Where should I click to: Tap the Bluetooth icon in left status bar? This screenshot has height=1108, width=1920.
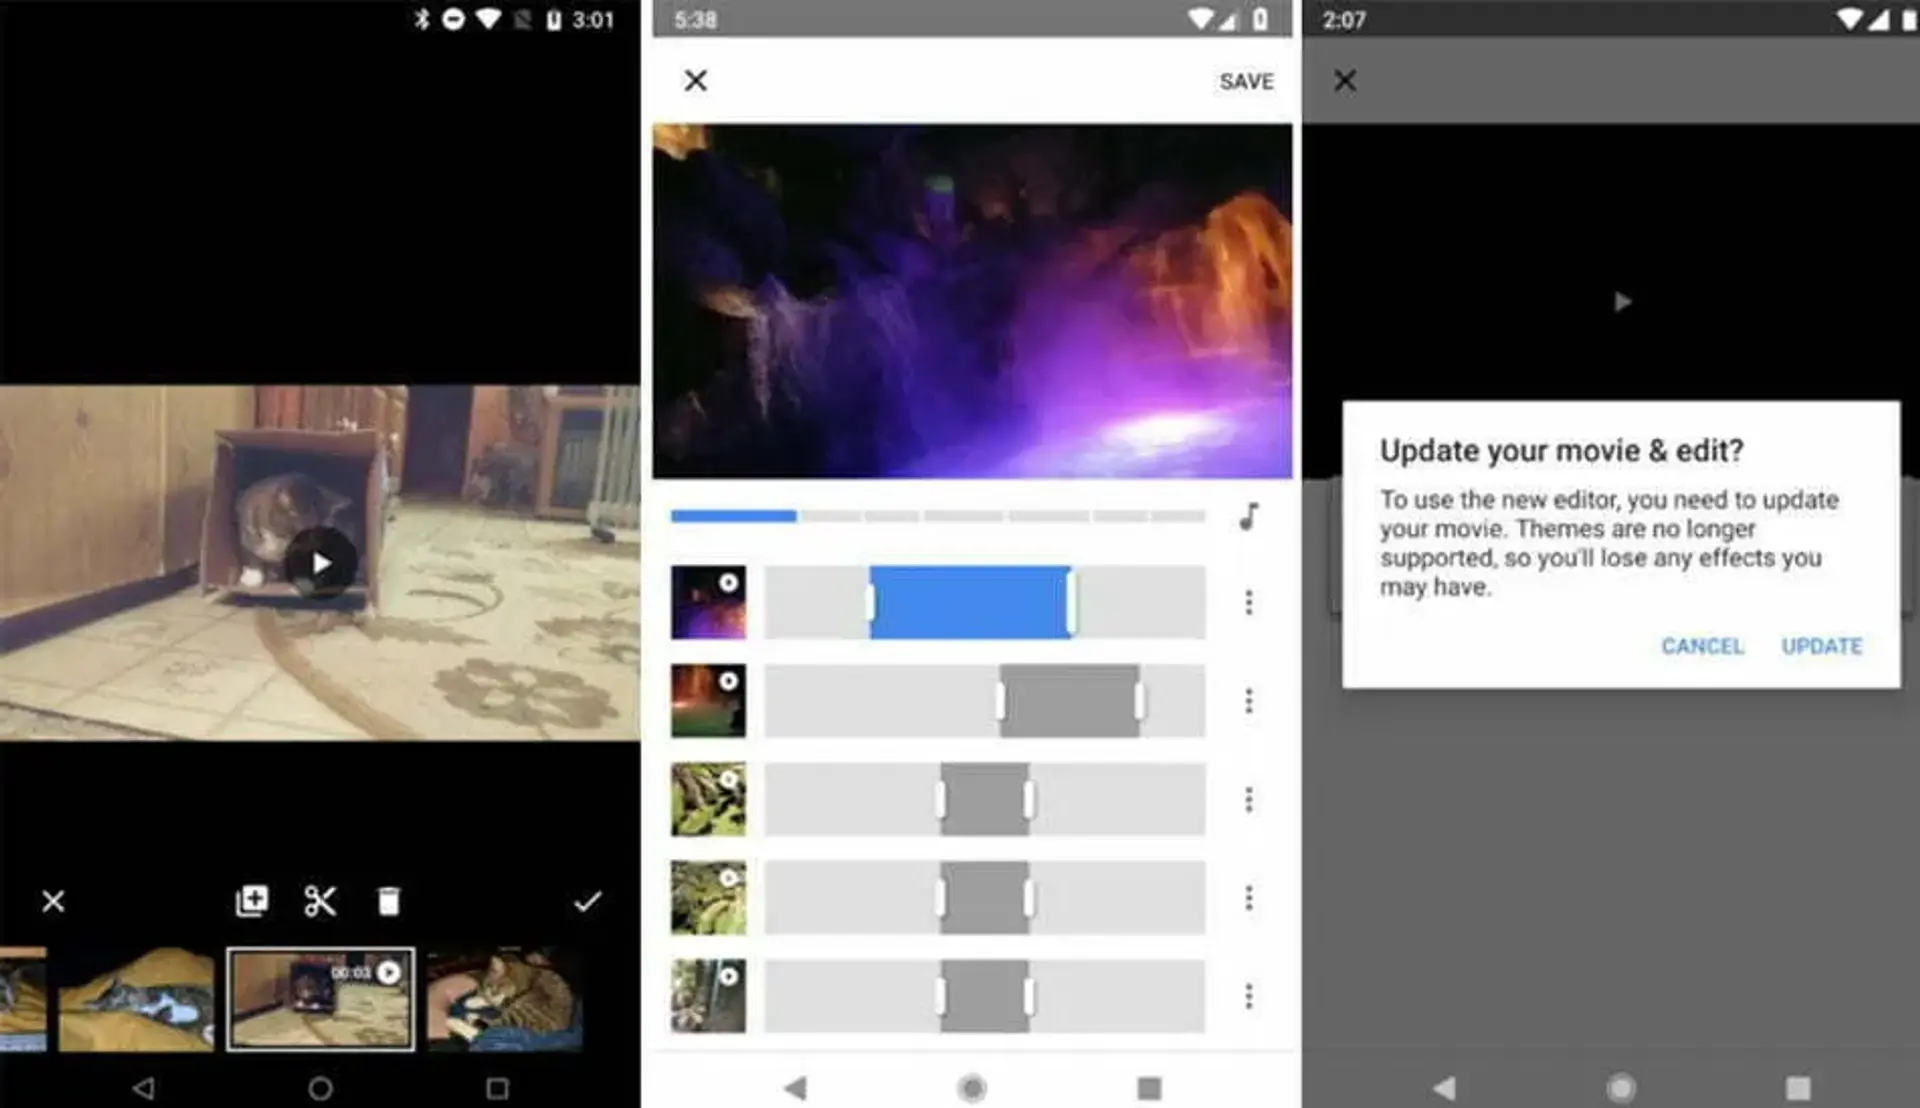point(422,19)
